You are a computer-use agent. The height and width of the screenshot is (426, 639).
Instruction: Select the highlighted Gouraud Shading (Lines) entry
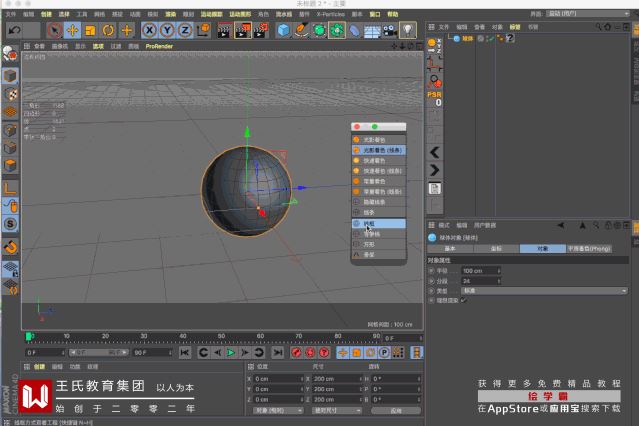pyautogui.click(x=379, y=150)
